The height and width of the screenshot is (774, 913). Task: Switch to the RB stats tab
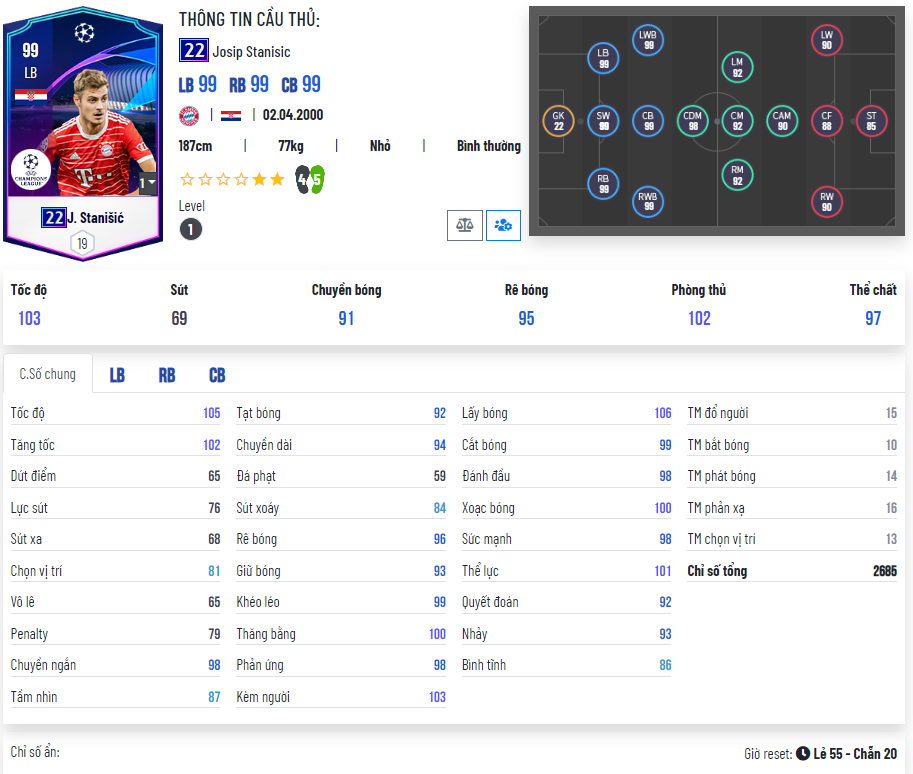pos(167,375)
